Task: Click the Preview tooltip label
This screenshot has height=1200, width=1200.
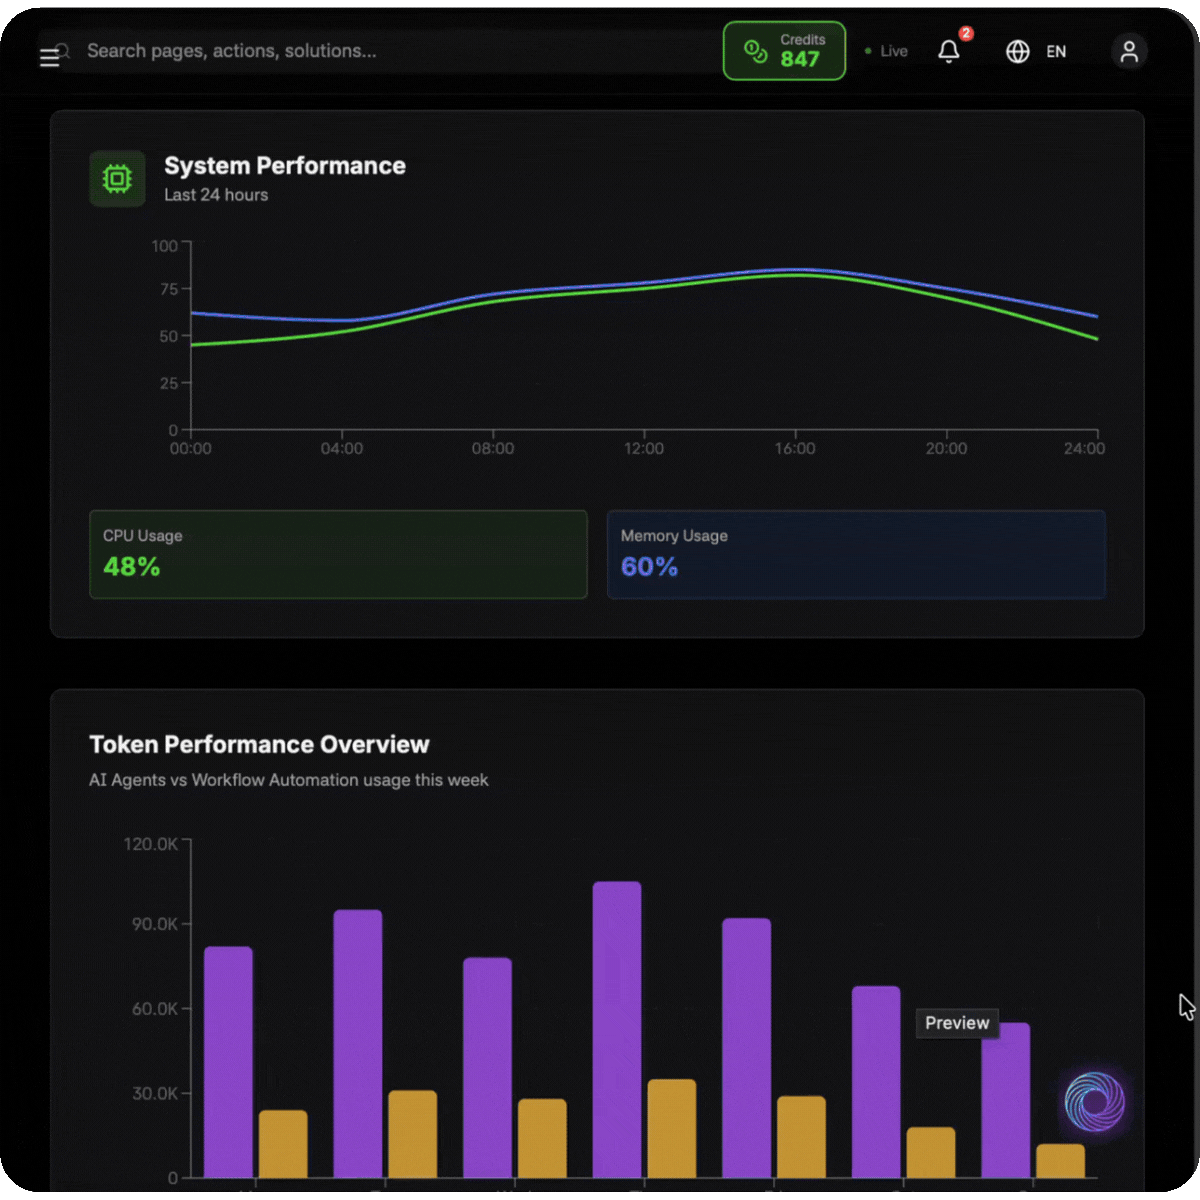Action: pyautogui.click(x=957, y=1023)
